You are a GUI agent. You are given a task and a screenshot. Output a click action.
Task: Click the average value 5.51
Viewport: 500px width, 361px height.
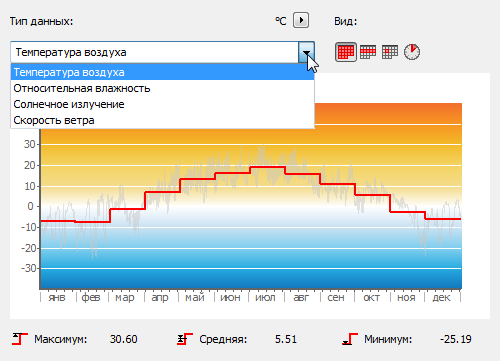[286, 339]
